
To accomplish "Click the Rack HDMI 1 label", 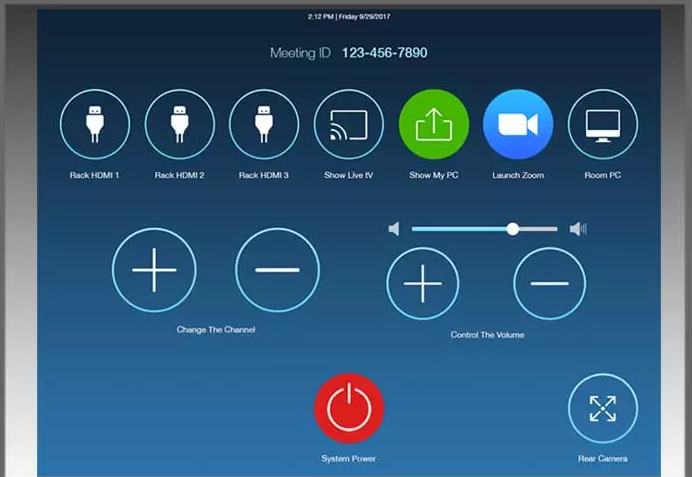I will point(94,175).
